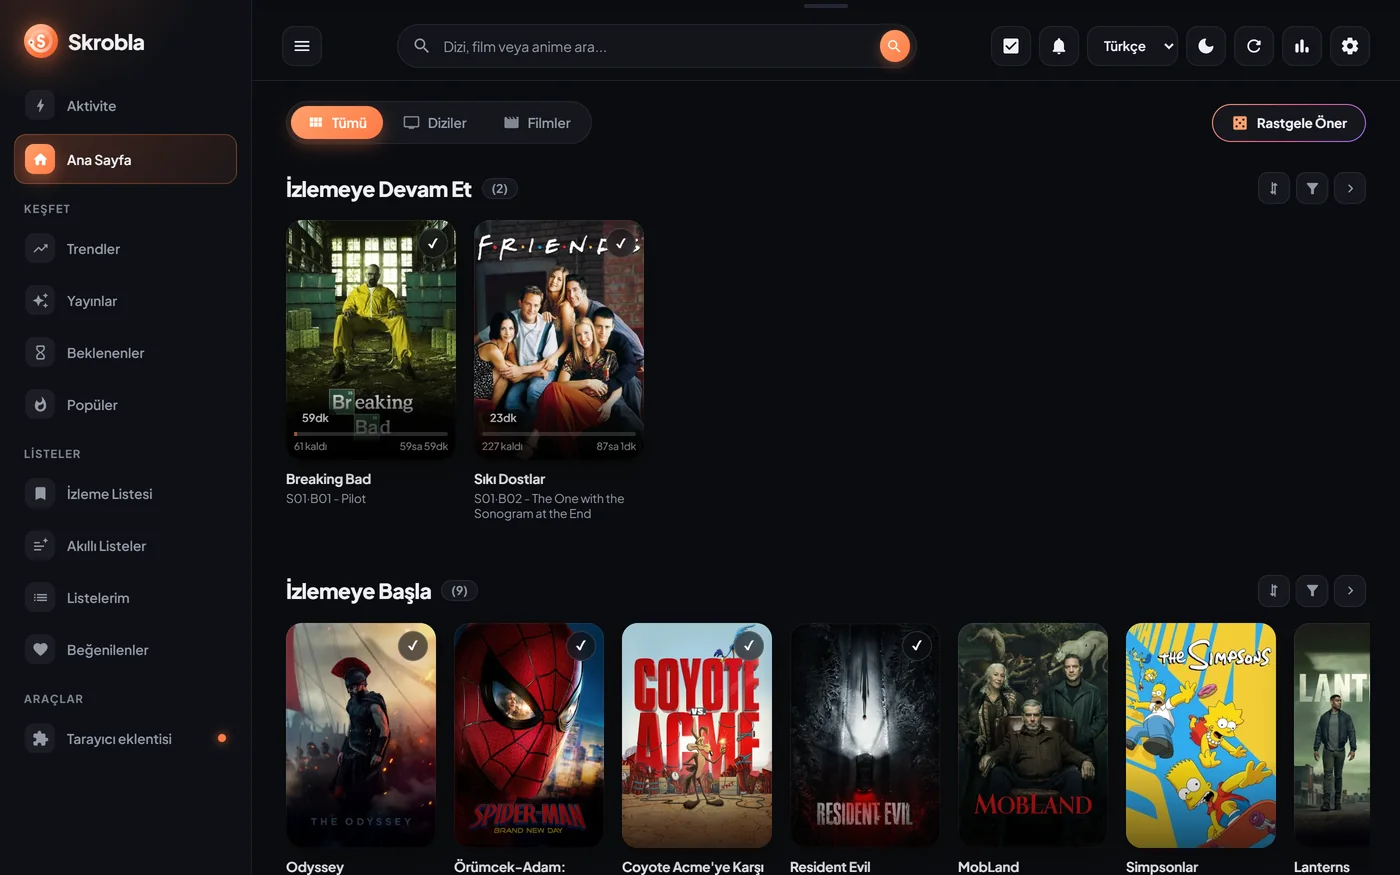
Task: Filter the İzlemeye Başla section
Action: [x=1312, y=591]
